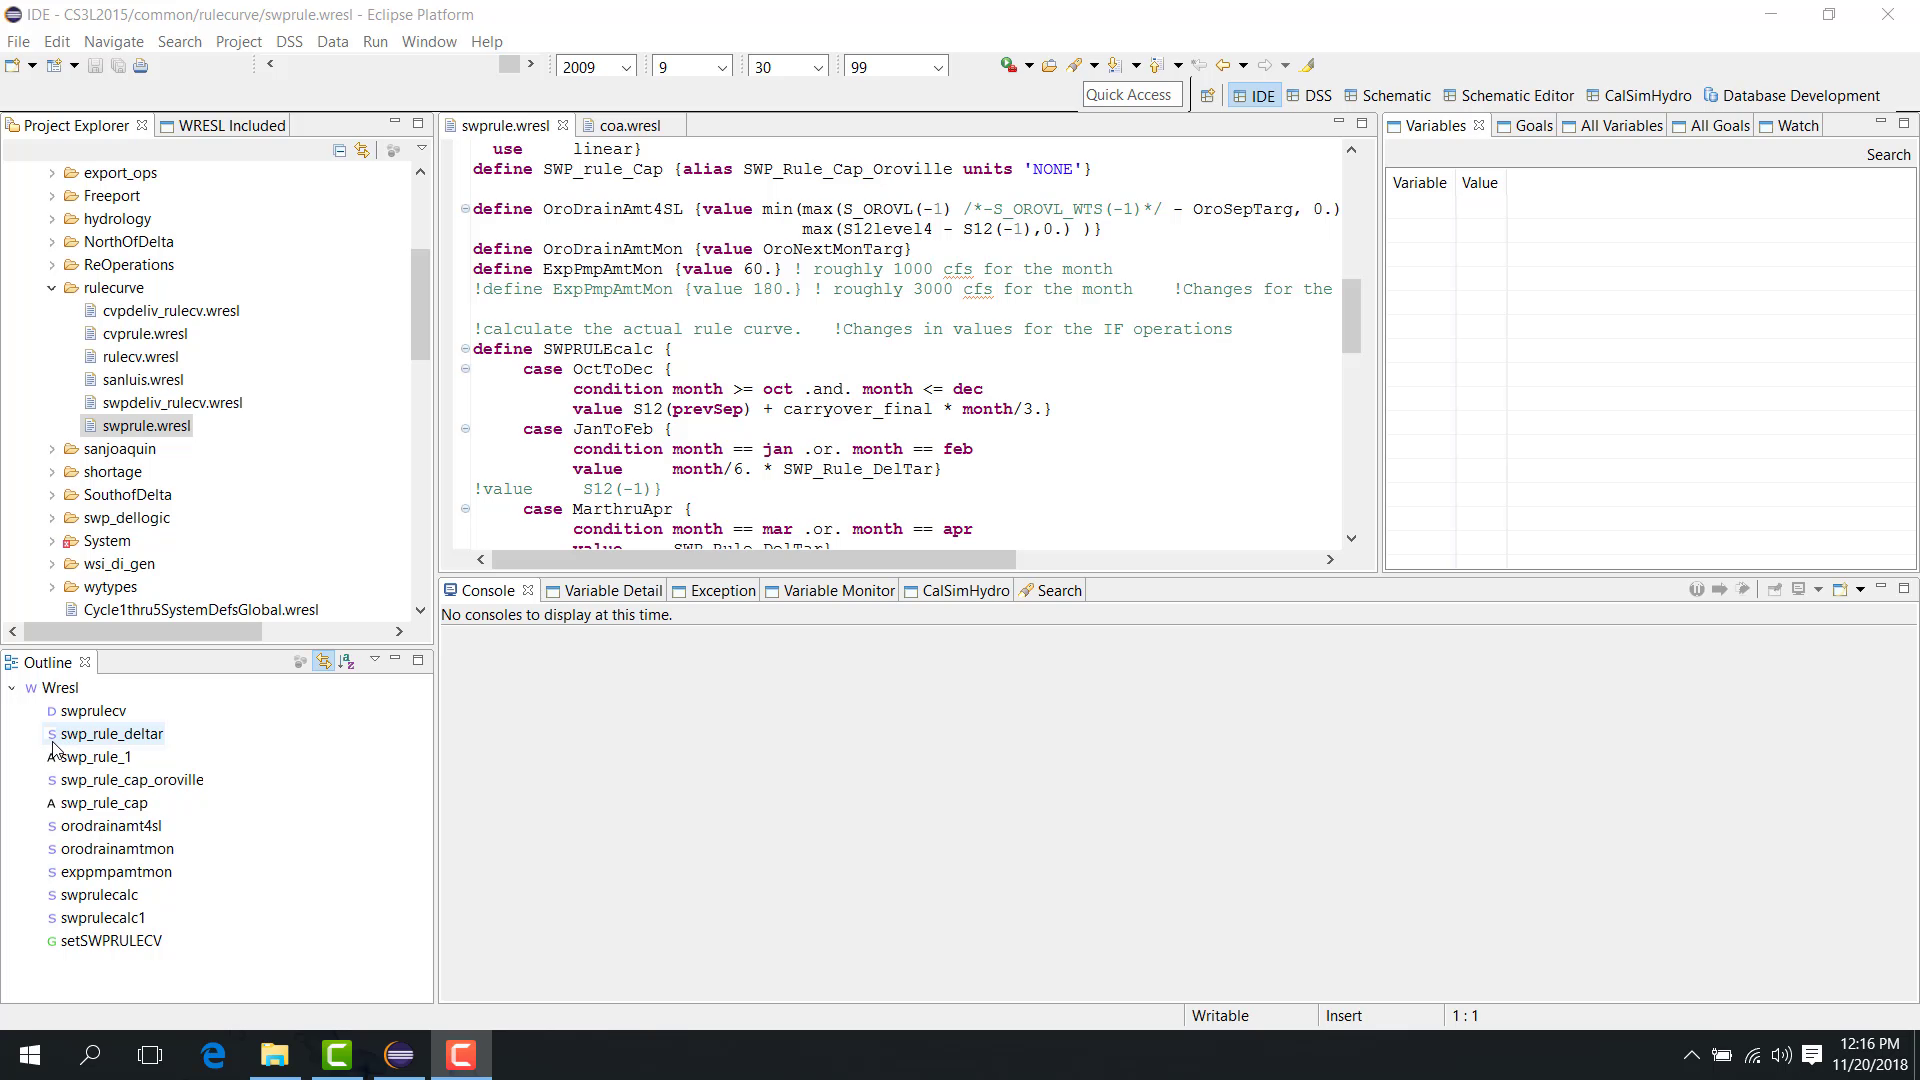The width and height of the screenshot is (1920, 1080).
Task: Click the editor horizontal scrollbar thumb
Action: coord(754,560)
